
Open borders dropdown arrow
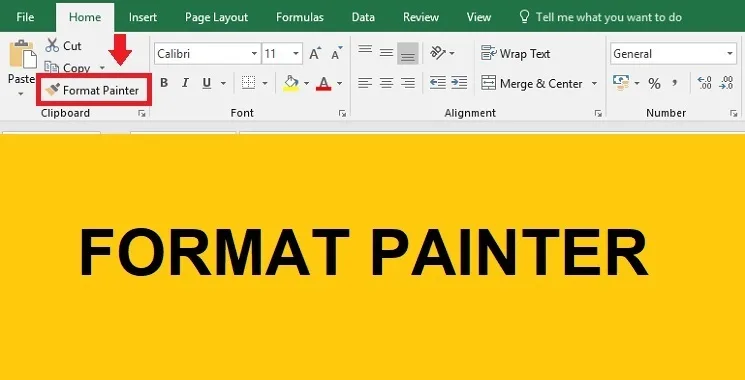pyautogui.click(x=265, y=84)
